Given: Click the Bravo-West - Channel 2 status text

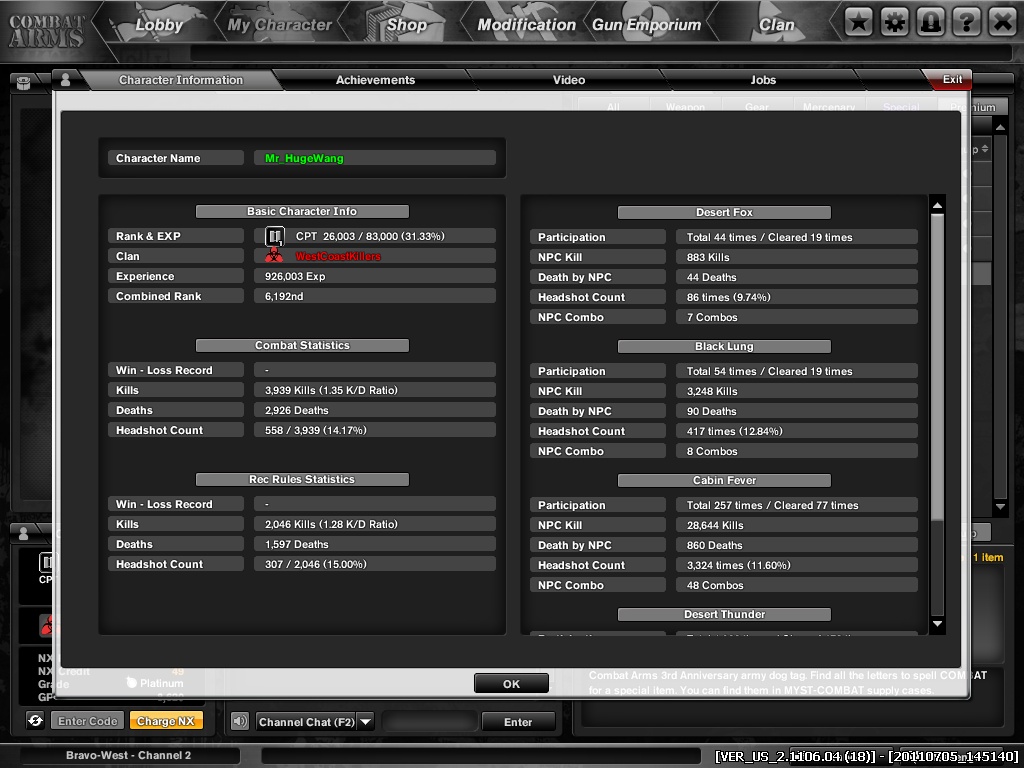Looking at the screenshot, I should (x=129, y=755).
